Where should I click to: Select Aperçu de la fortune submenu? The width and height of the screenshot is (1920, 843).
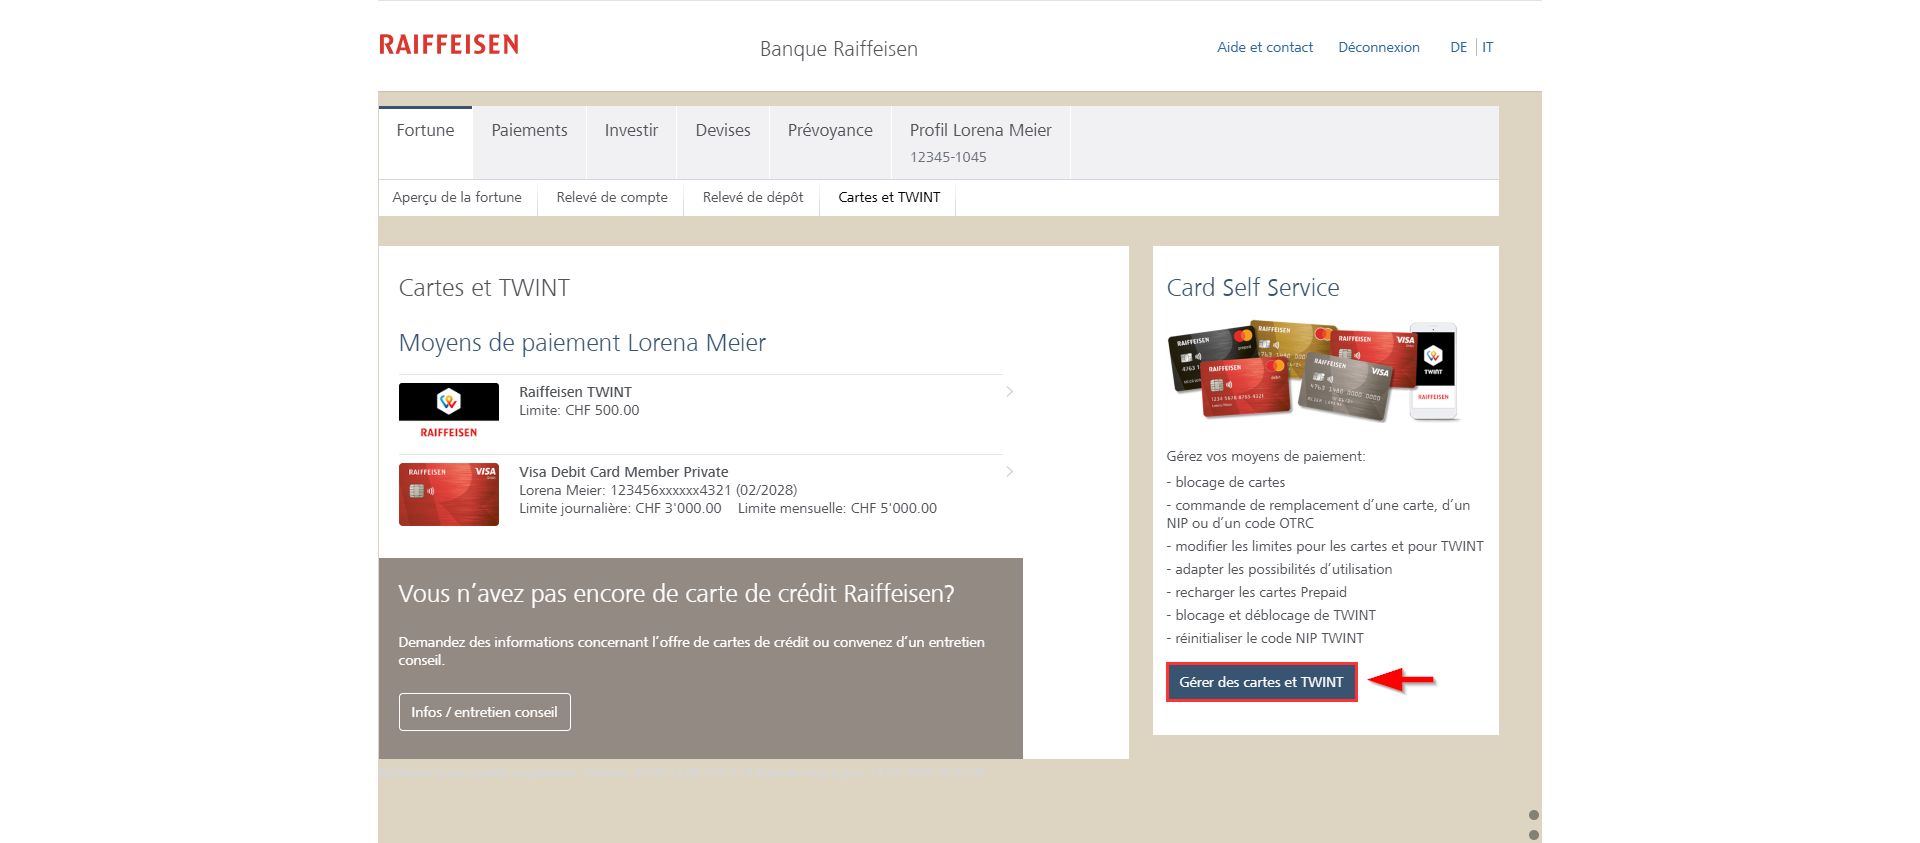click(x=457, y=198)
